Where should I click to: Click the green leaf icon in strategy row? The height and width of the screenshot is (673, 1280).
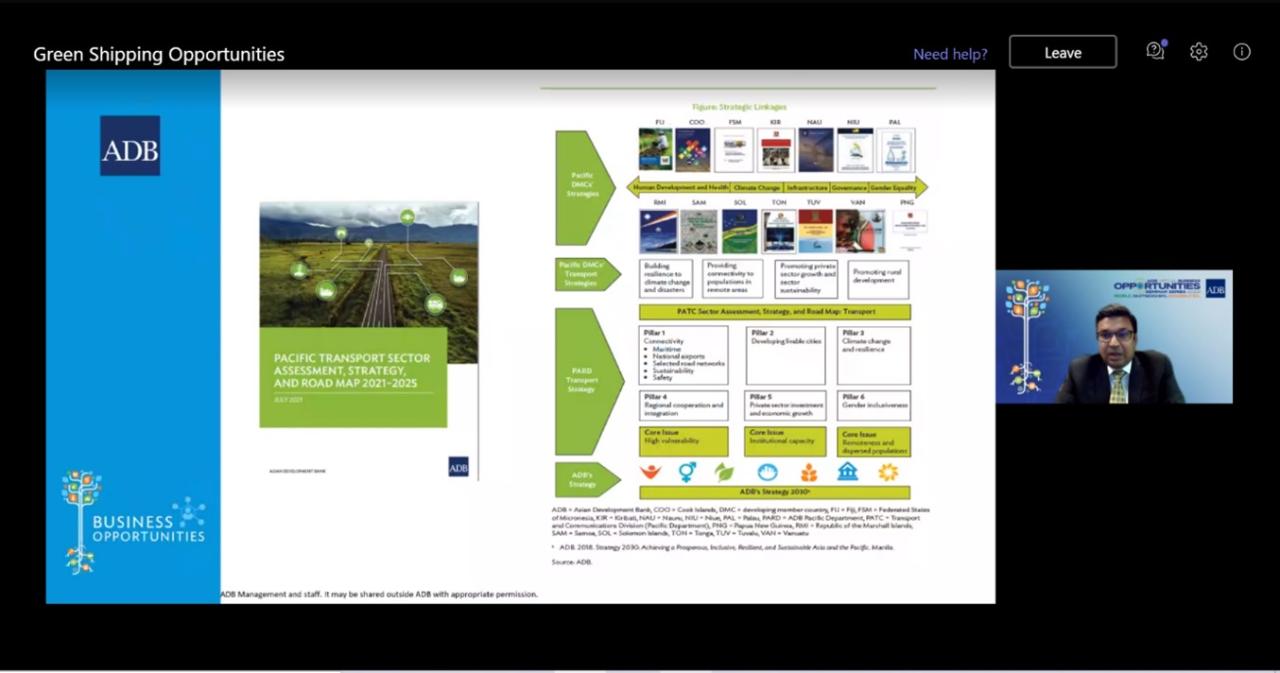coord(724,472)
